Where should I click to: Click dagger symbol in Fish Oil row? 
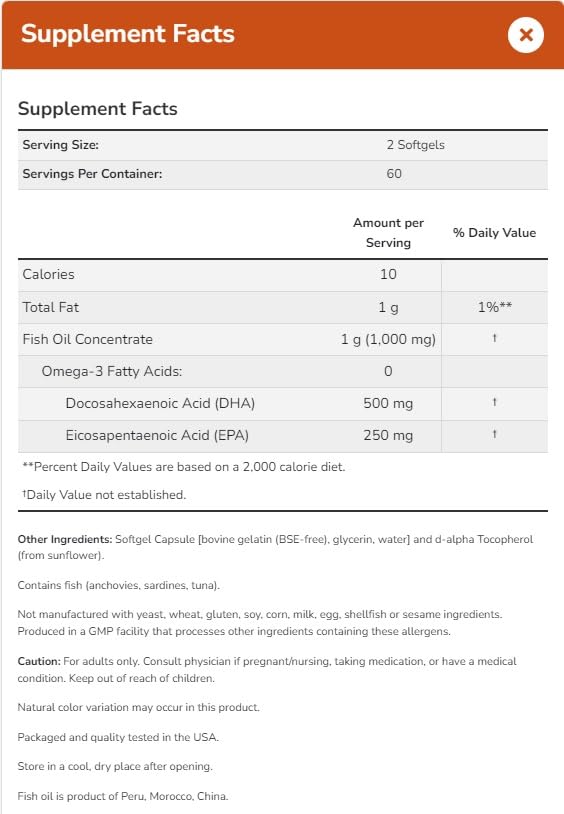point(494,338)
